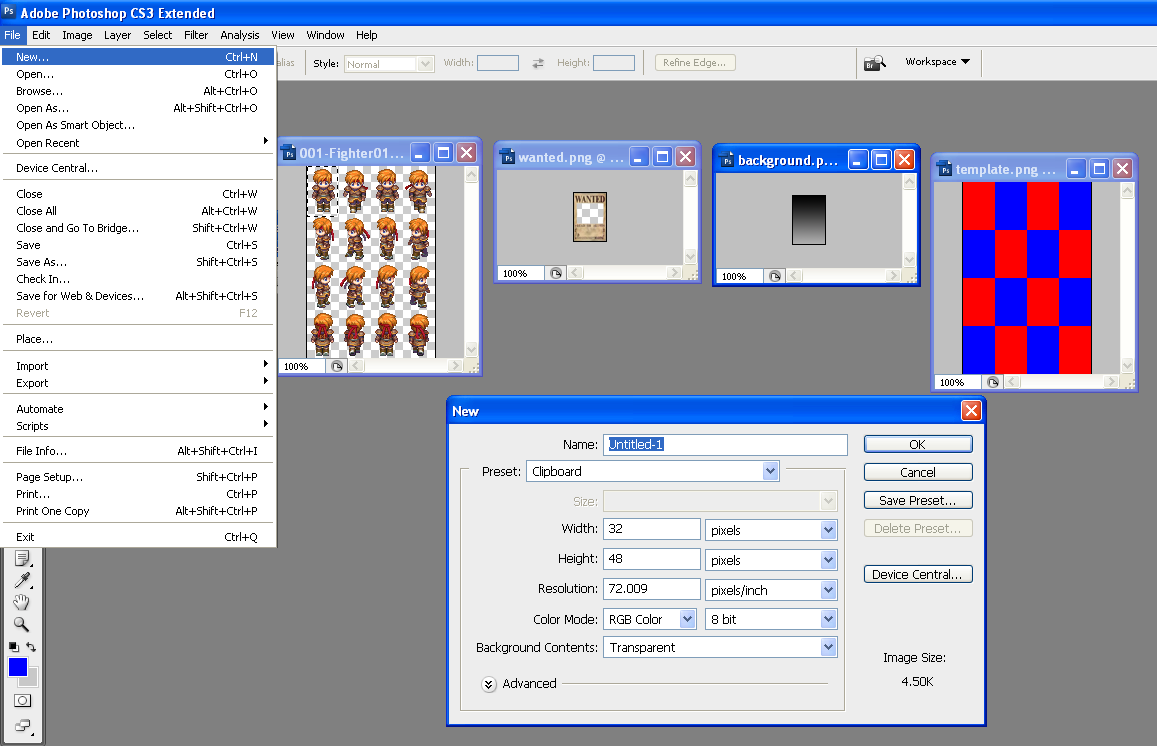The width and height of the screenshot is (1157, 746).
Task: Reset default foreground and background colors
Action: 13,647
